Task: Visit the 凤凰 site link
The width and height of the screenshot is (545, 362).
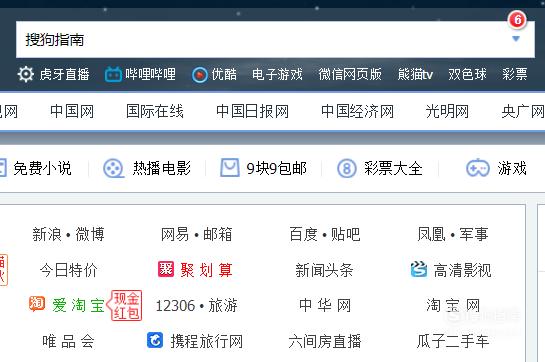Action: (431, 234)
